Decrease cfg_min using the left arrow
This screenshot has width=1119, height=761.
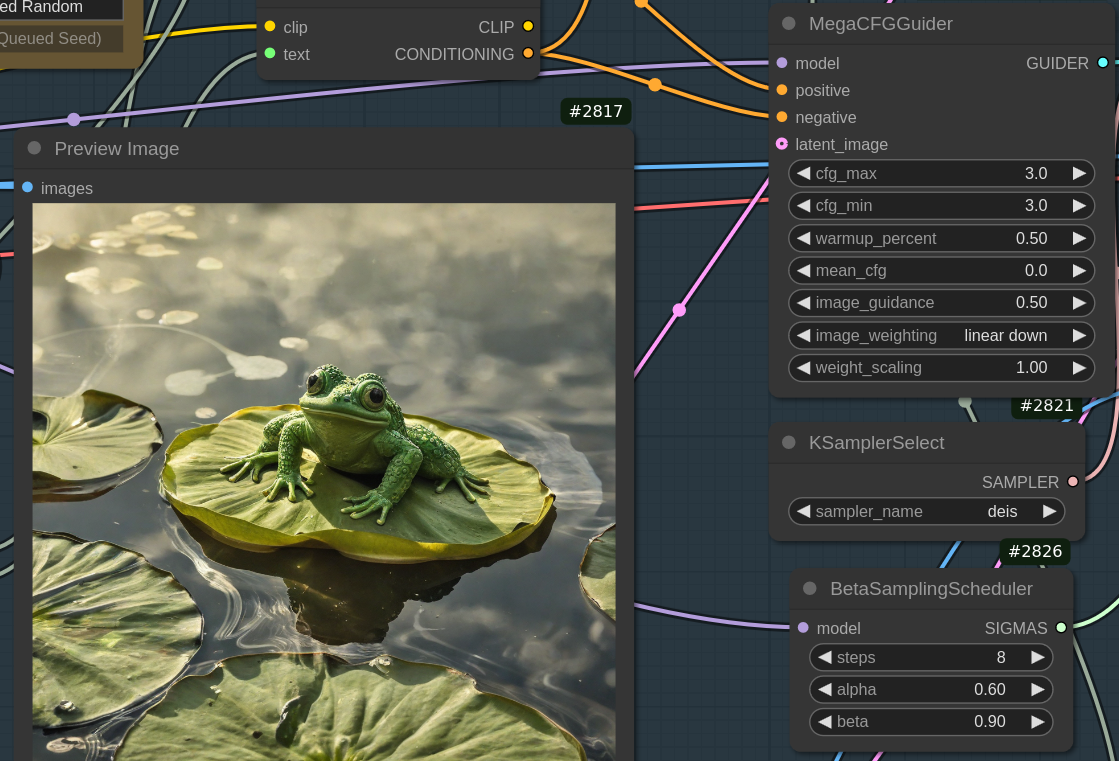tap(804, 206)
